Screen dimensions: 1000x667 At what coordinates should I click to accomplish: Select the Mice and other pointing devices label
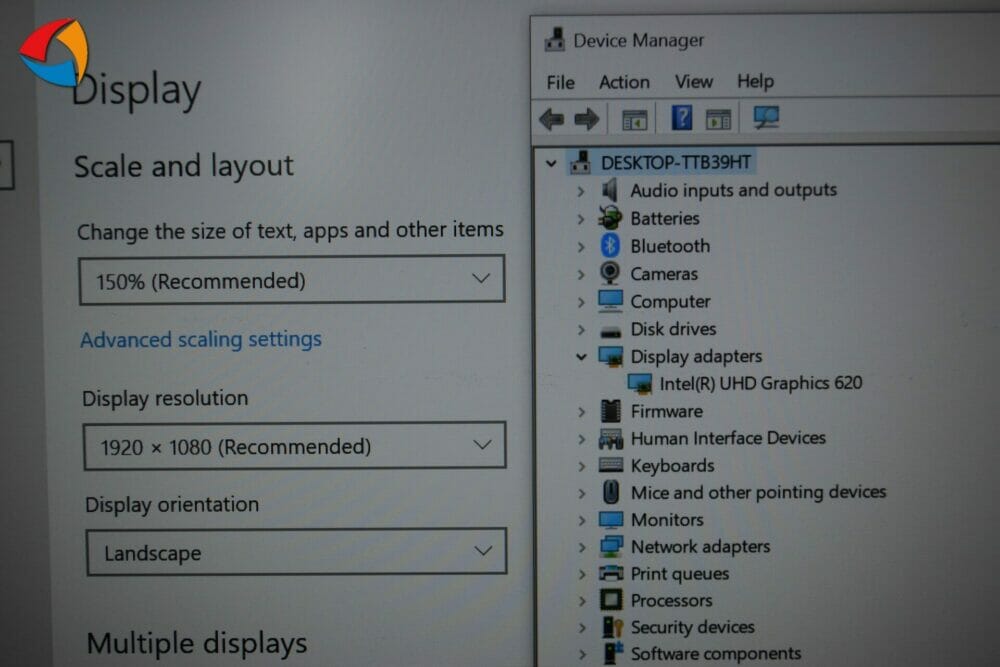coord(759,492)
